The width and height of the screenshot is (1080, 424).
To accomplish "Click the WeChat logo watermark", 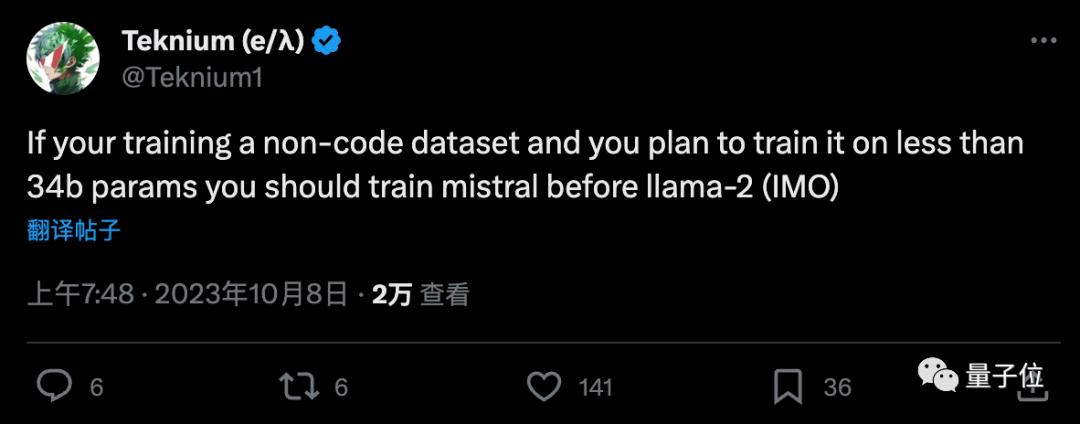I will click(938, 377).
